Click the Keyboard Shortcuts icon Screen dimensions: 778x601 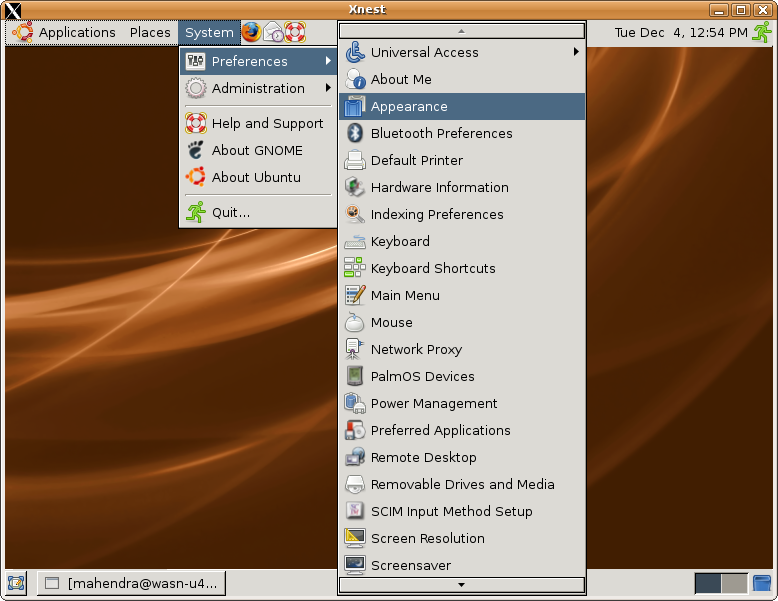pyautogui.click(x=355, y=268)
